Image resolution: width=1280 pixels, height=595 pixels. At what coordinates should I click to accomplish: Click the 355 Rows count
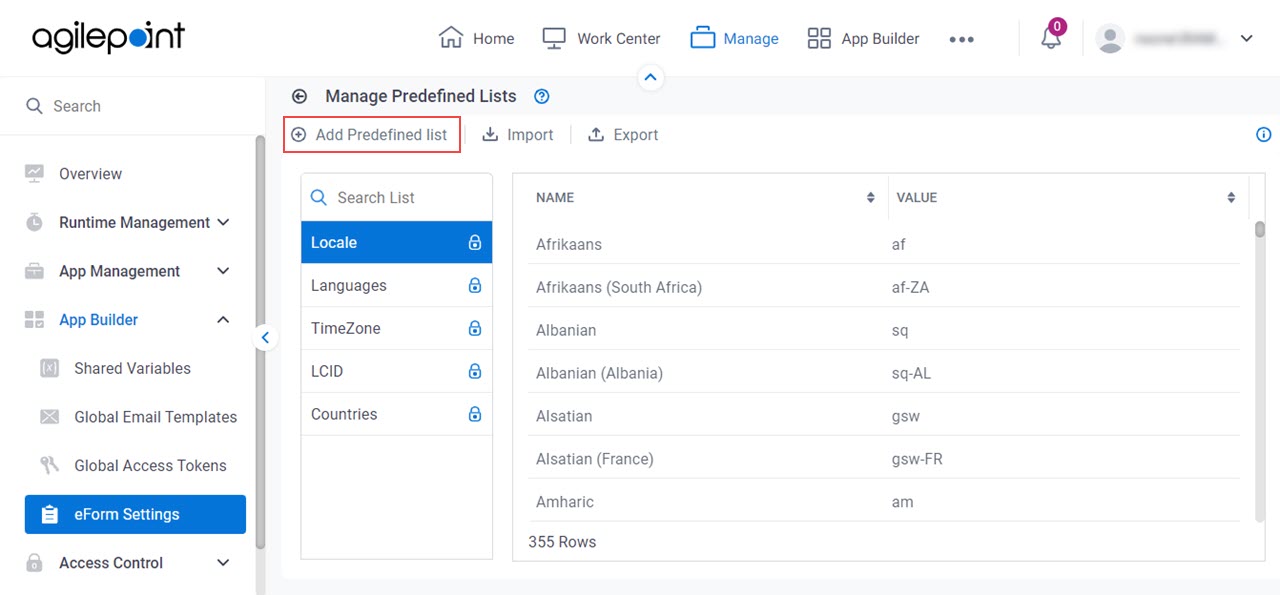click(x=562, y=542)
